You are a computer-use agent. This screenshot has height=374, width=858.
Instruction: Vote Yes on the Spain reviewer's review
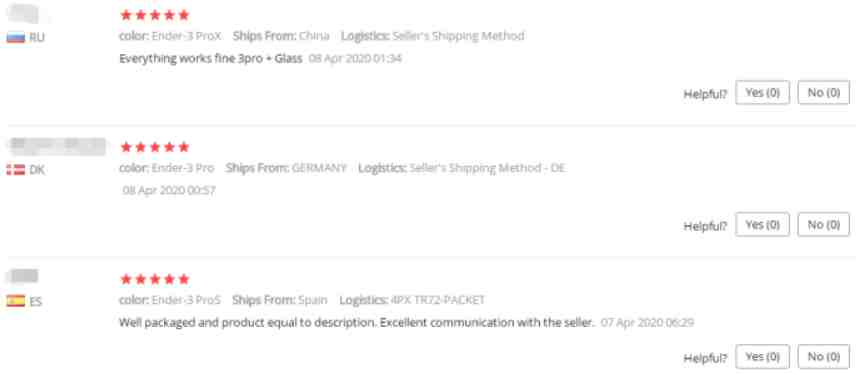[x=762, y=356]
